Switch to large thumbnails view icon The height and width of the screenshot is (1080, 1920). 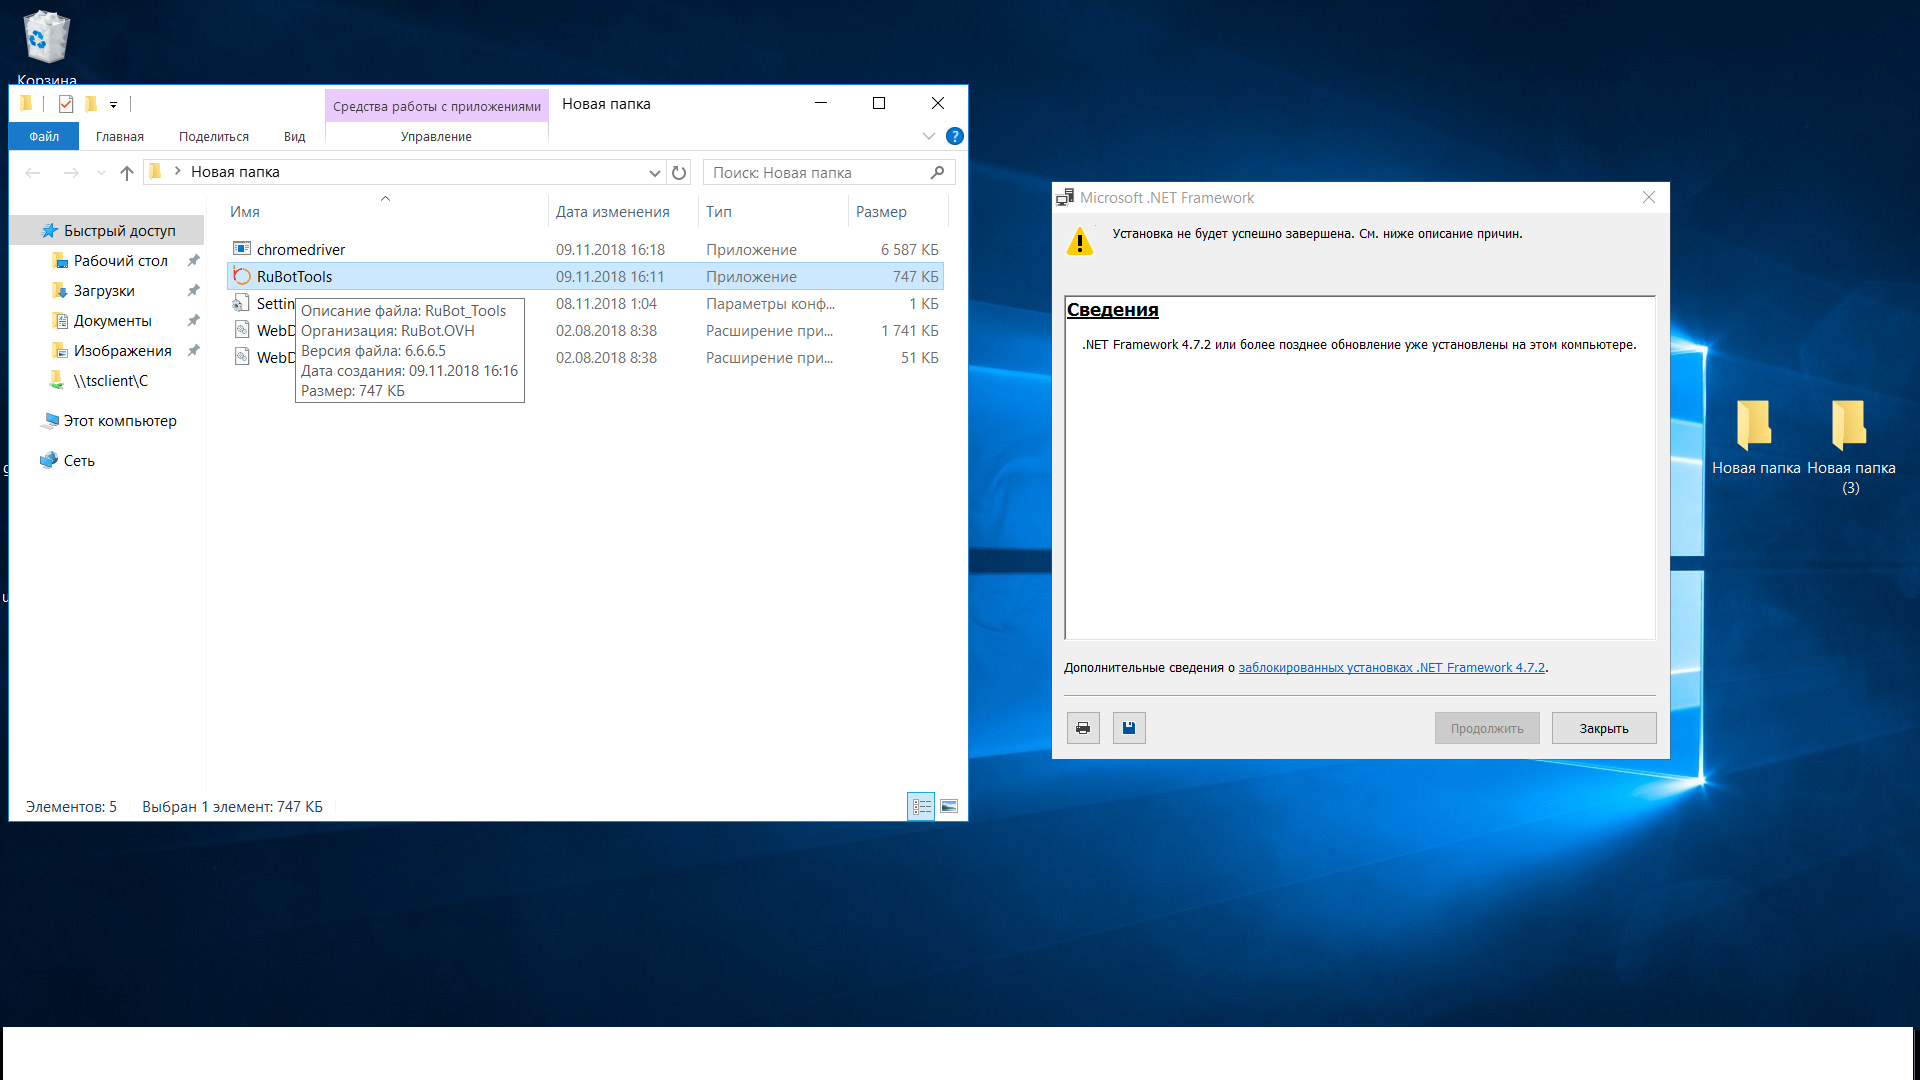click(x=949, y=806)
